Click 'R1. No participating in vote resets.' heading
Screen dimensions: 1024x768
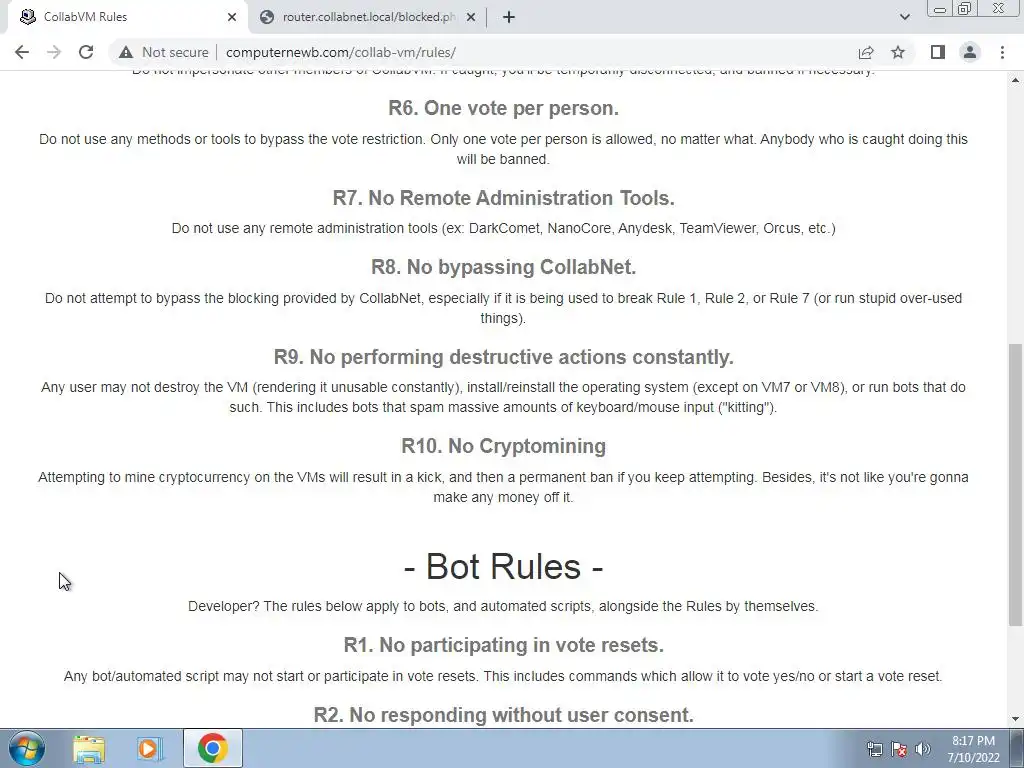pos(504,645)
